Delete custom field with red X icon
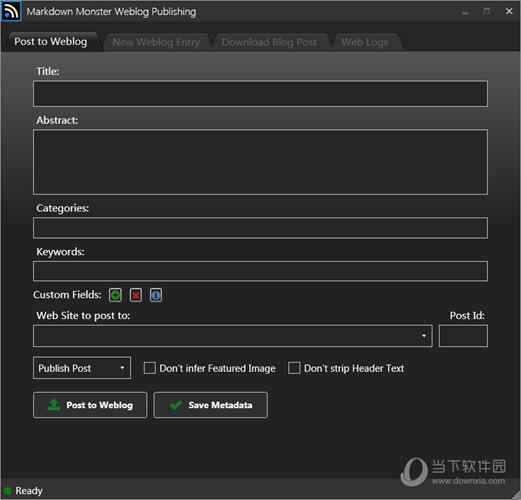The height and width of the screenshot is (500, 521). 136,295
